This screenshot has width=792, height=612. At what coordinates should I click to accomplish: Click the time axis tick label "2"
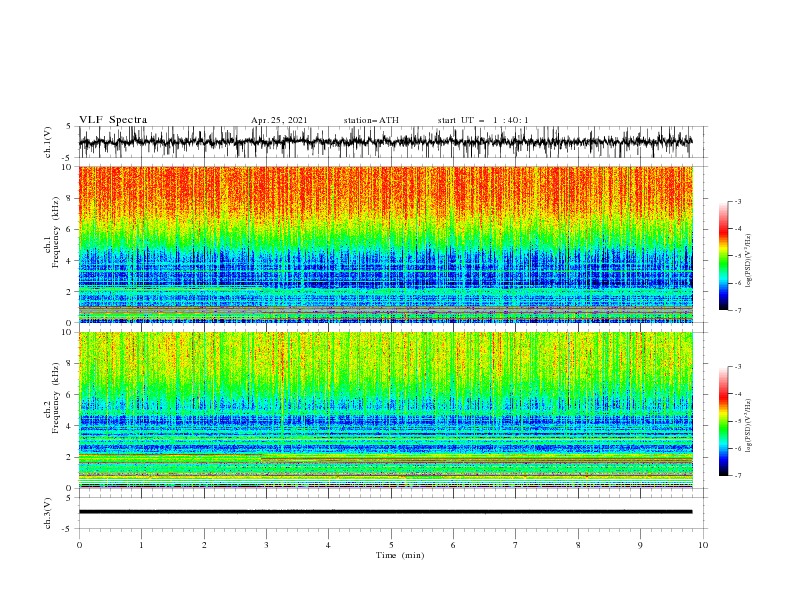[x=204, y=545]
